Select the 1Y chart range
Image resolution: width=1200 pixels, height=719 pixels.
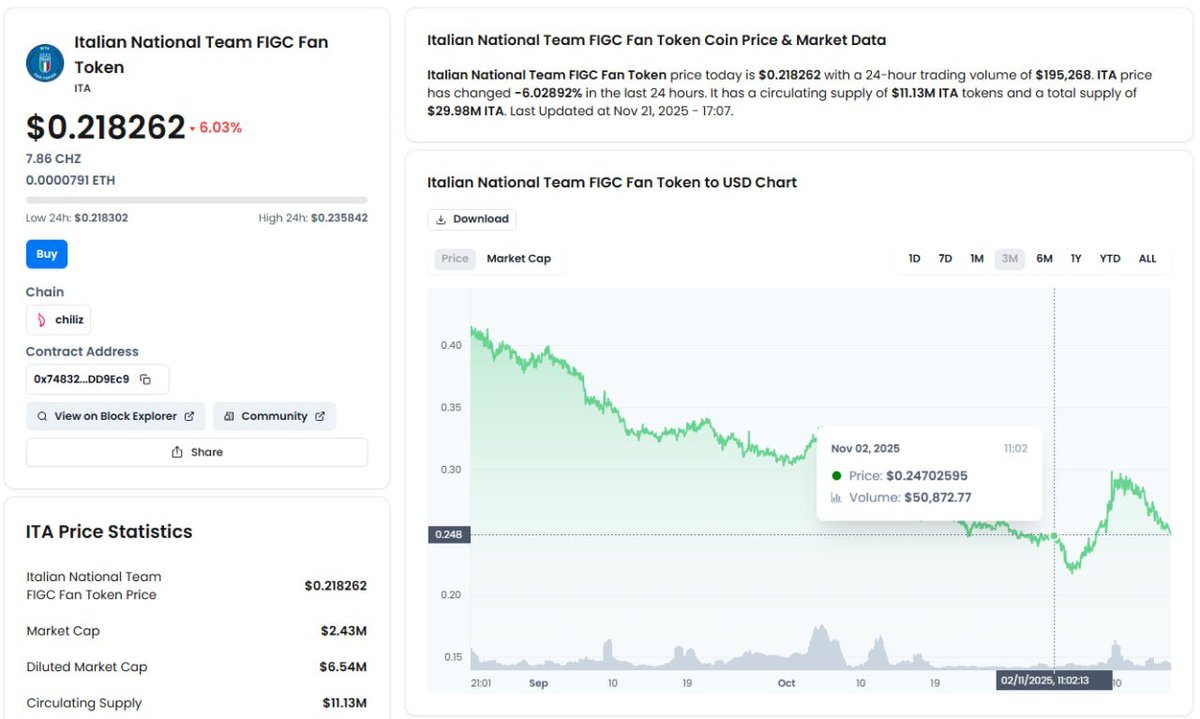point(1076,259)
